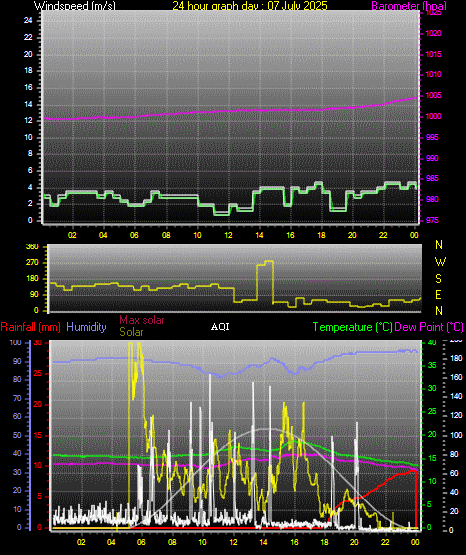Click the 'Rainfall (mm)' legend label

coord(31,327)
